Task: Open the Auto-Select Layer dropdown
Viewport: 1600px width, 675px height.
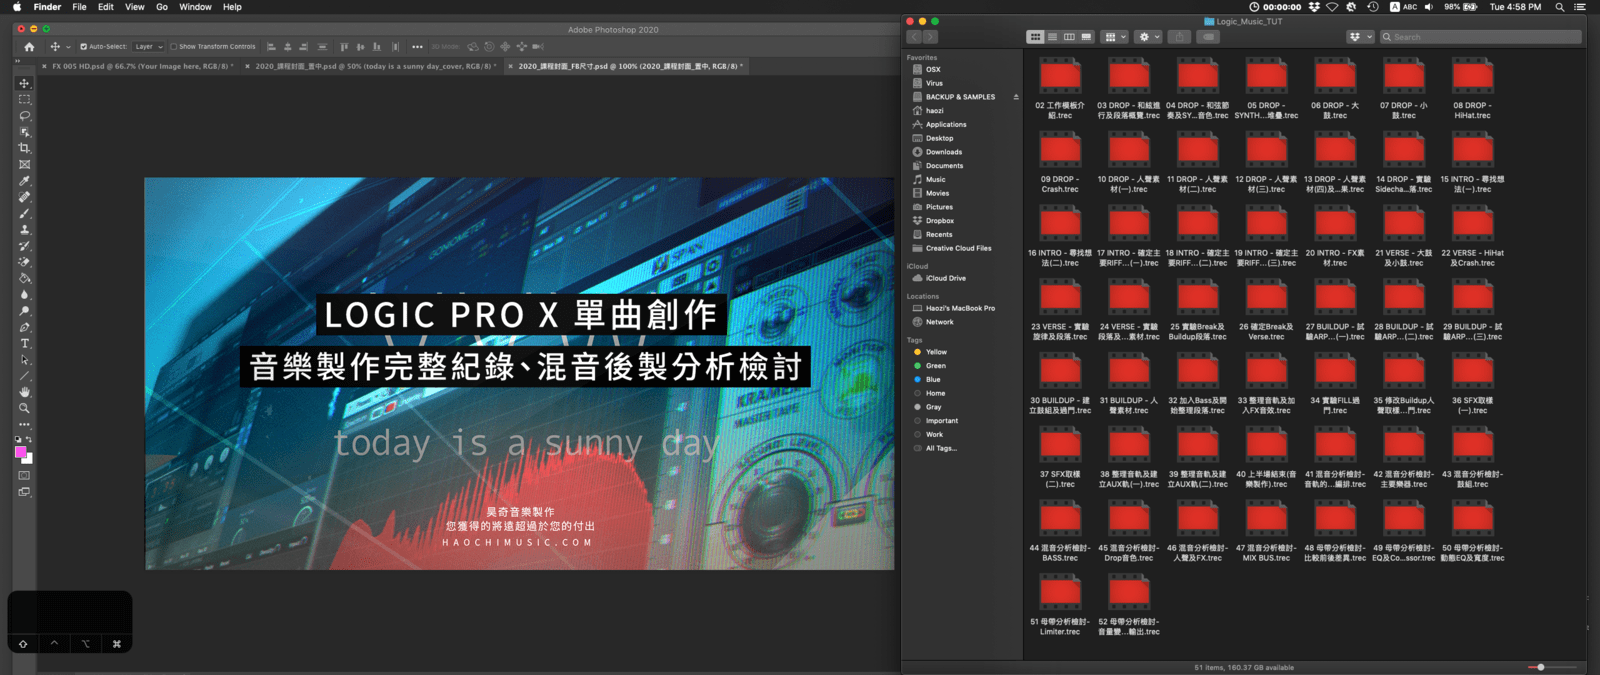Action: 148,47
